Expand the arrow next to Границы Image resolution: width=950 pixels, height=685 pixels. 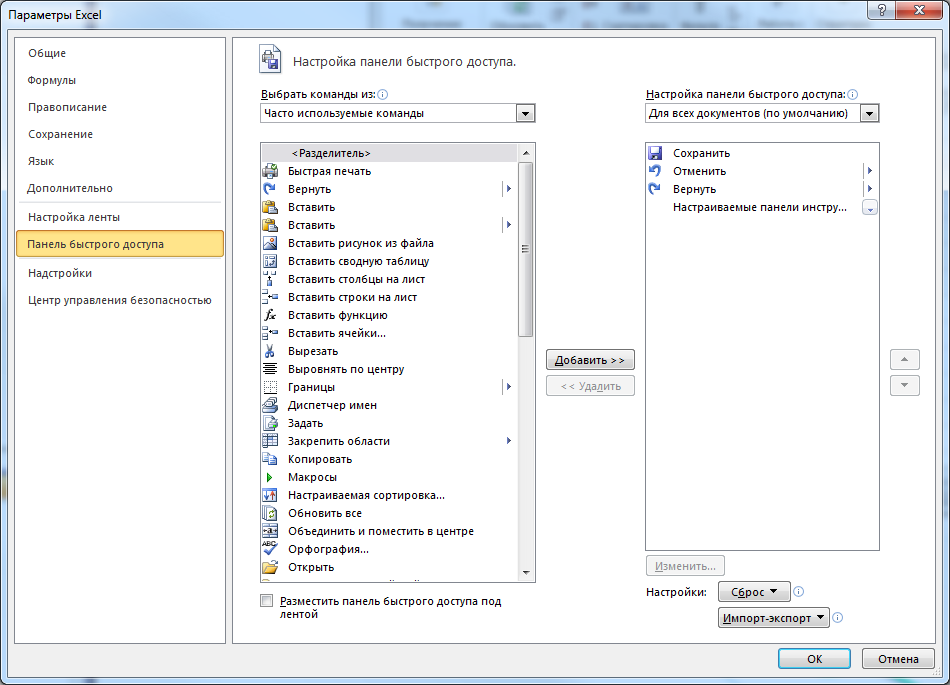508,387
